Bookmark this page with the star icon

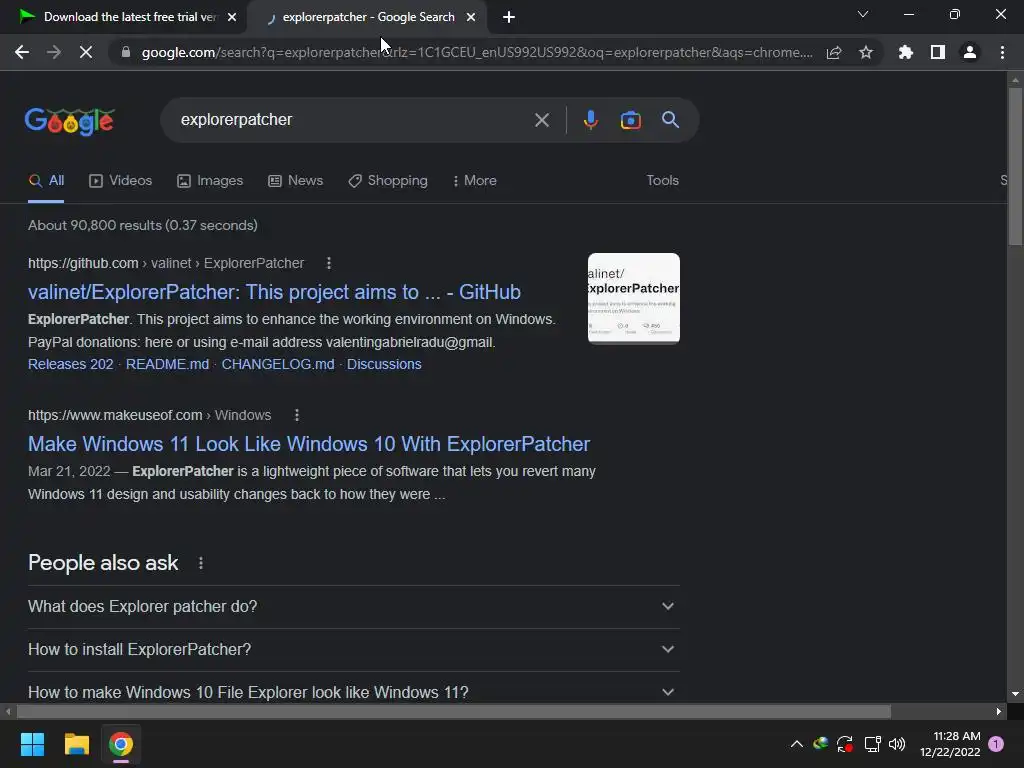[866, 52]
